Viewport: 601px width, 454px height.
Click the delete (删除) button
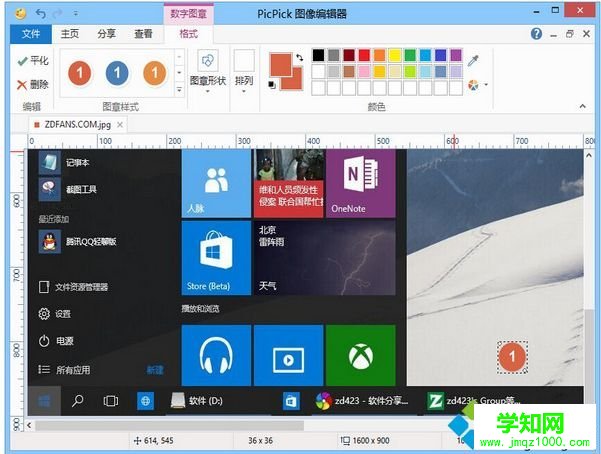[33, 84]
